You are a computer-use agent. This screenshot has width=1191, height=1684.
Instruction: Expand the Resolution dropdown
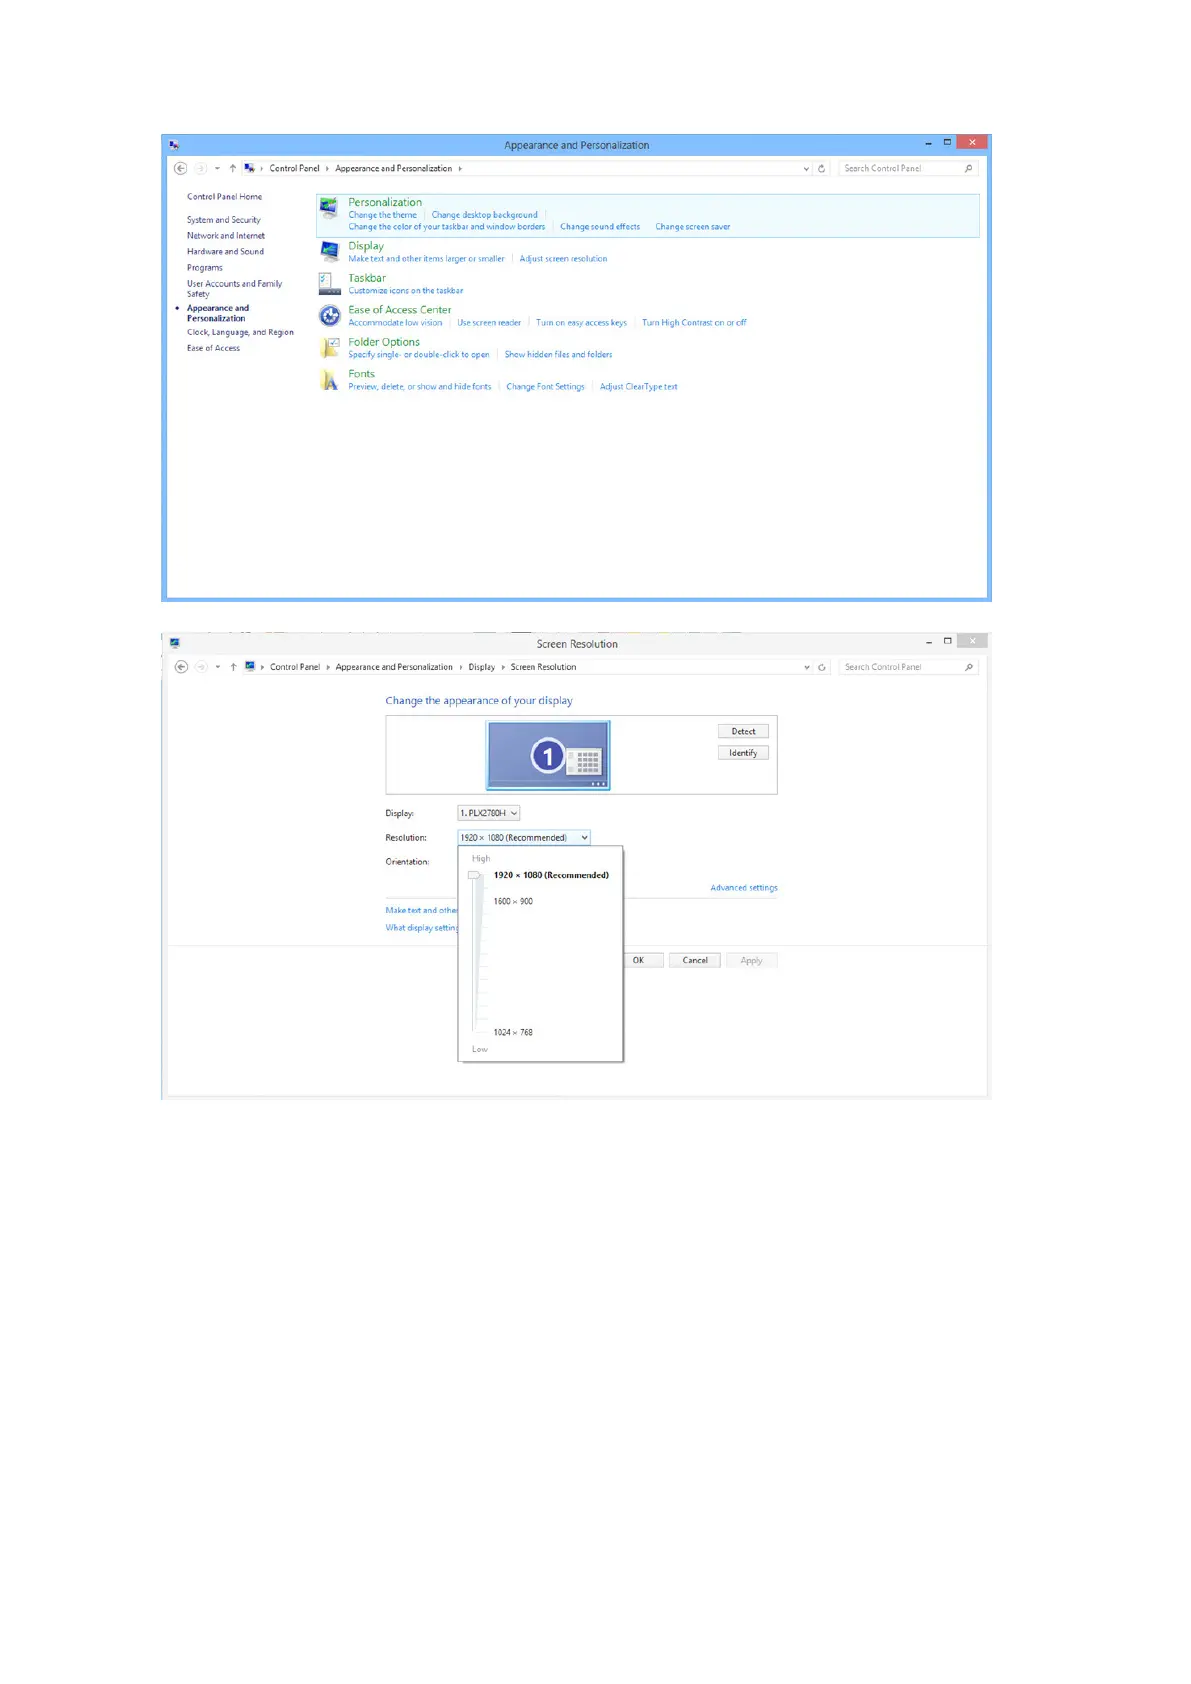point(524,838)
